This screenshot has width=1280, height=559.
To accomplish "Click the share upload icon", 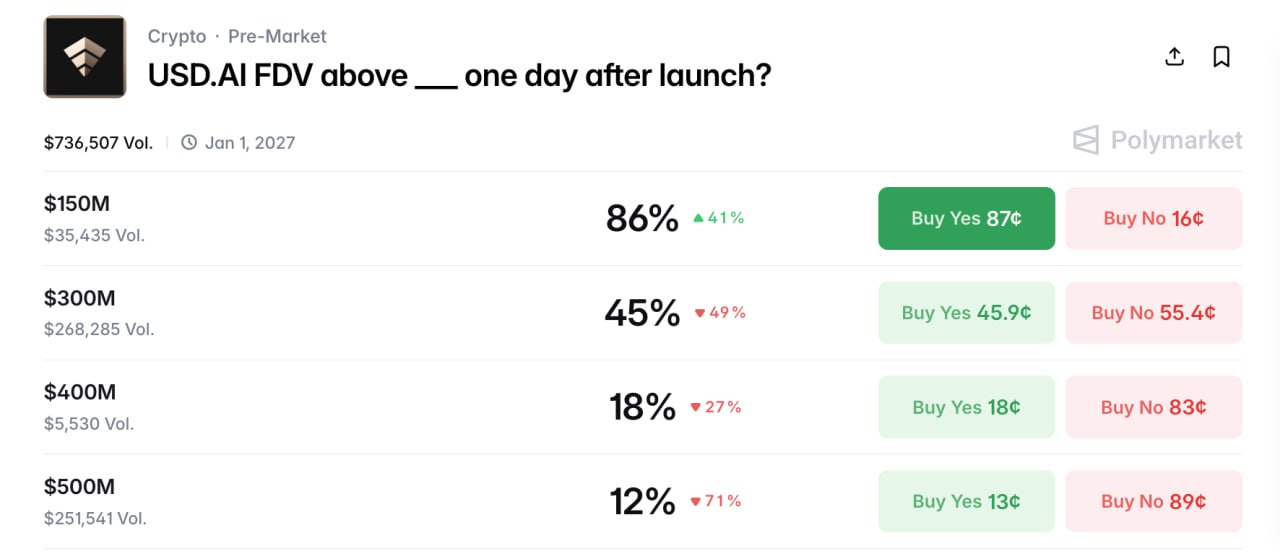I will [x=1175, y=56].
